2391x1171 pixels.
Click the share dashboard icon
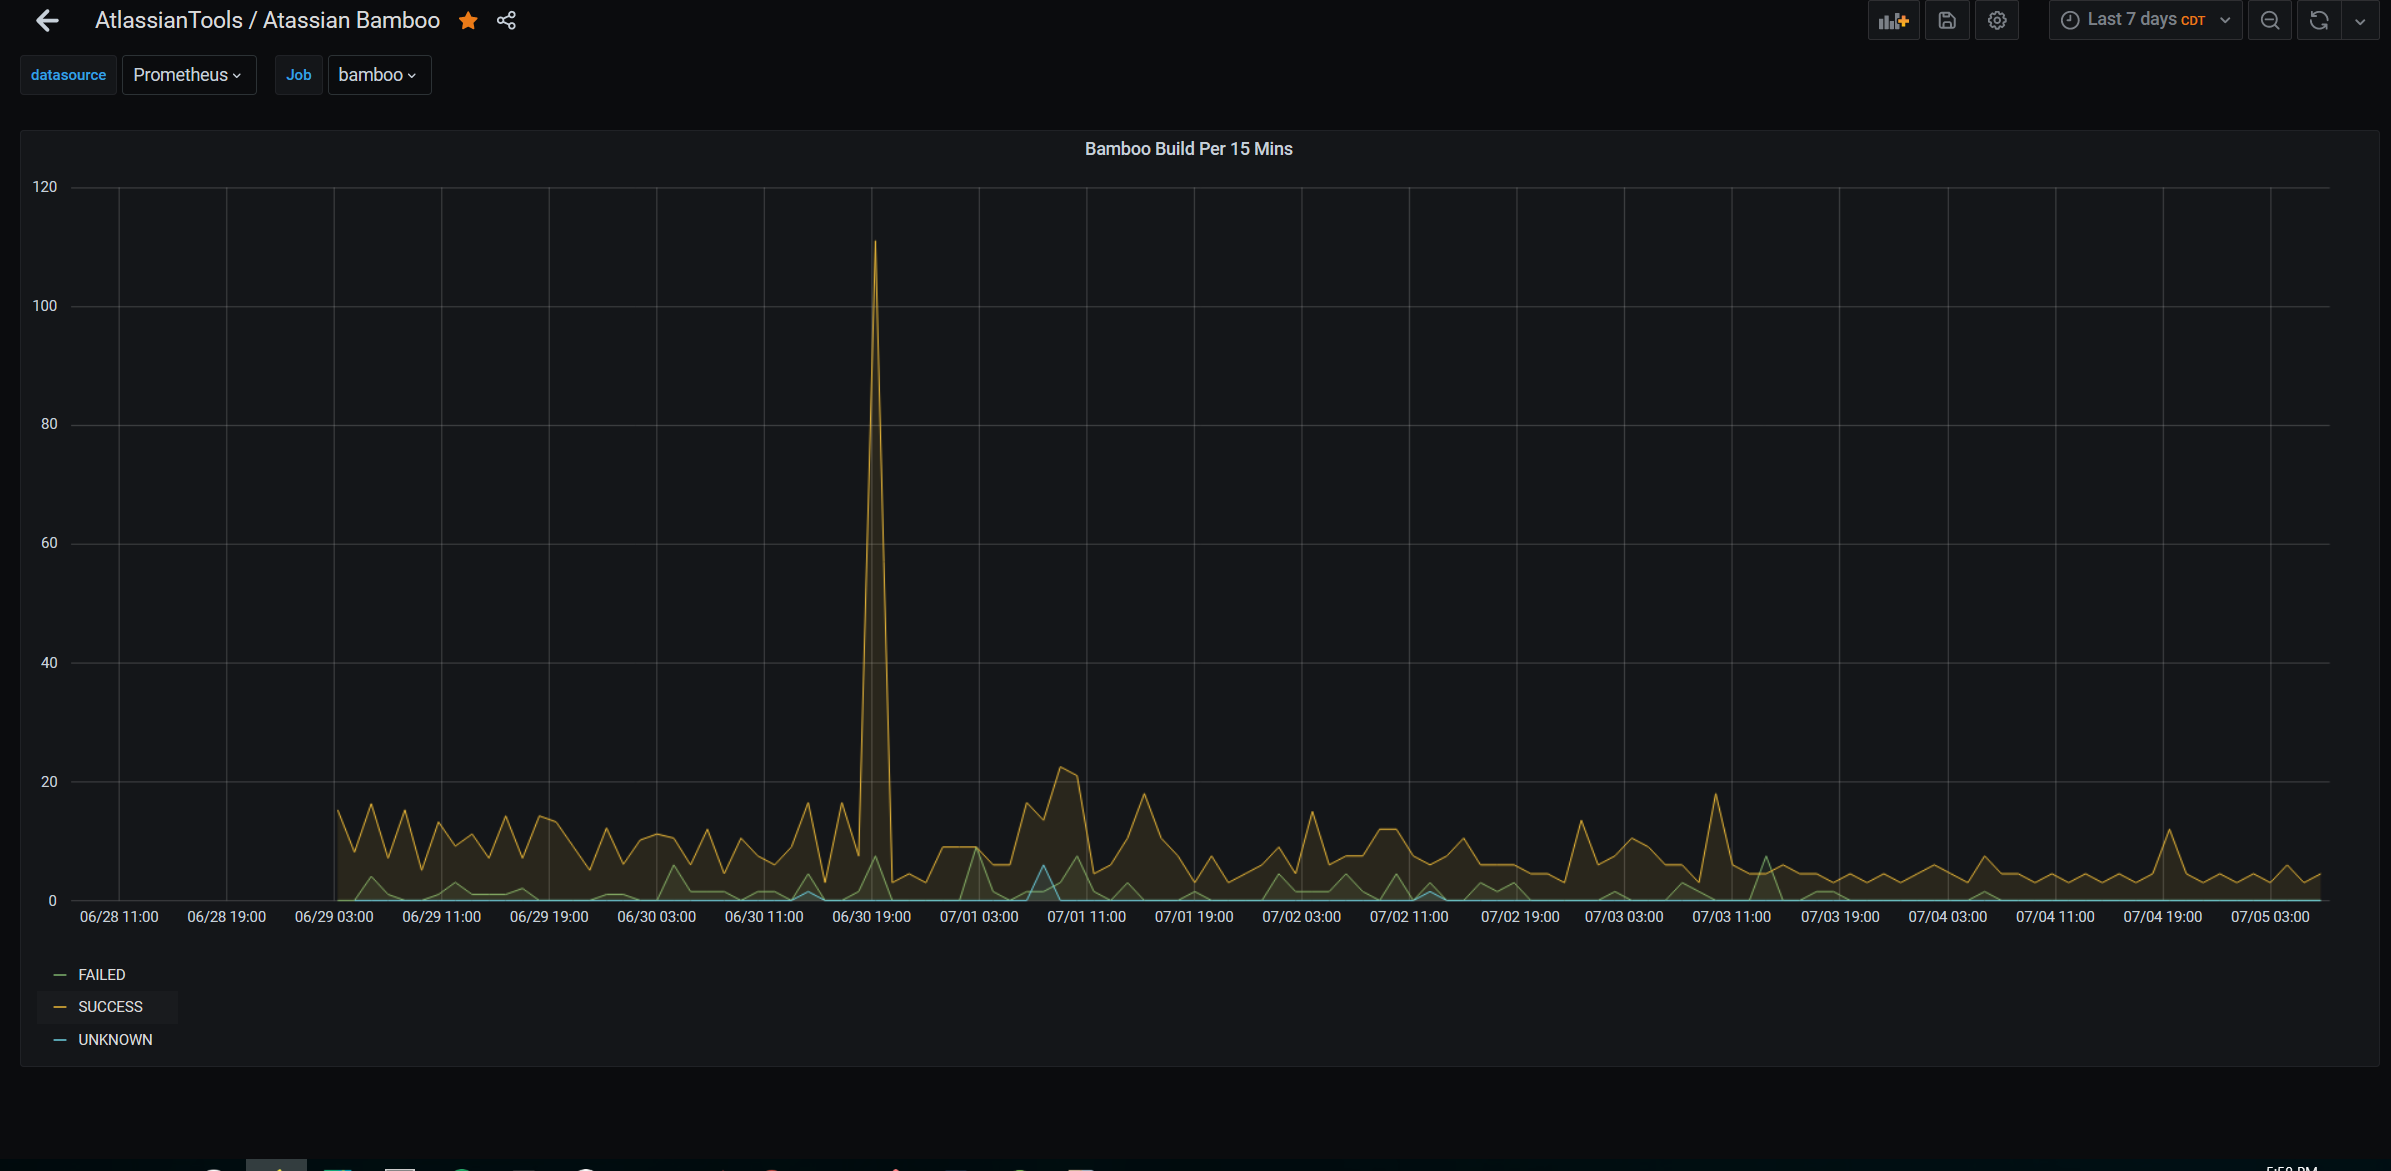click(506, 20)
